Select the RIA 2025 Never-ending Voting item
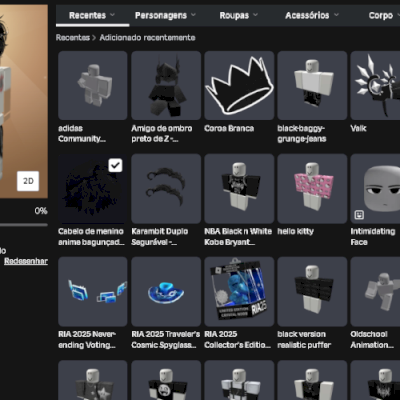This screenshot has height=400, width=400. coord(93,291)
